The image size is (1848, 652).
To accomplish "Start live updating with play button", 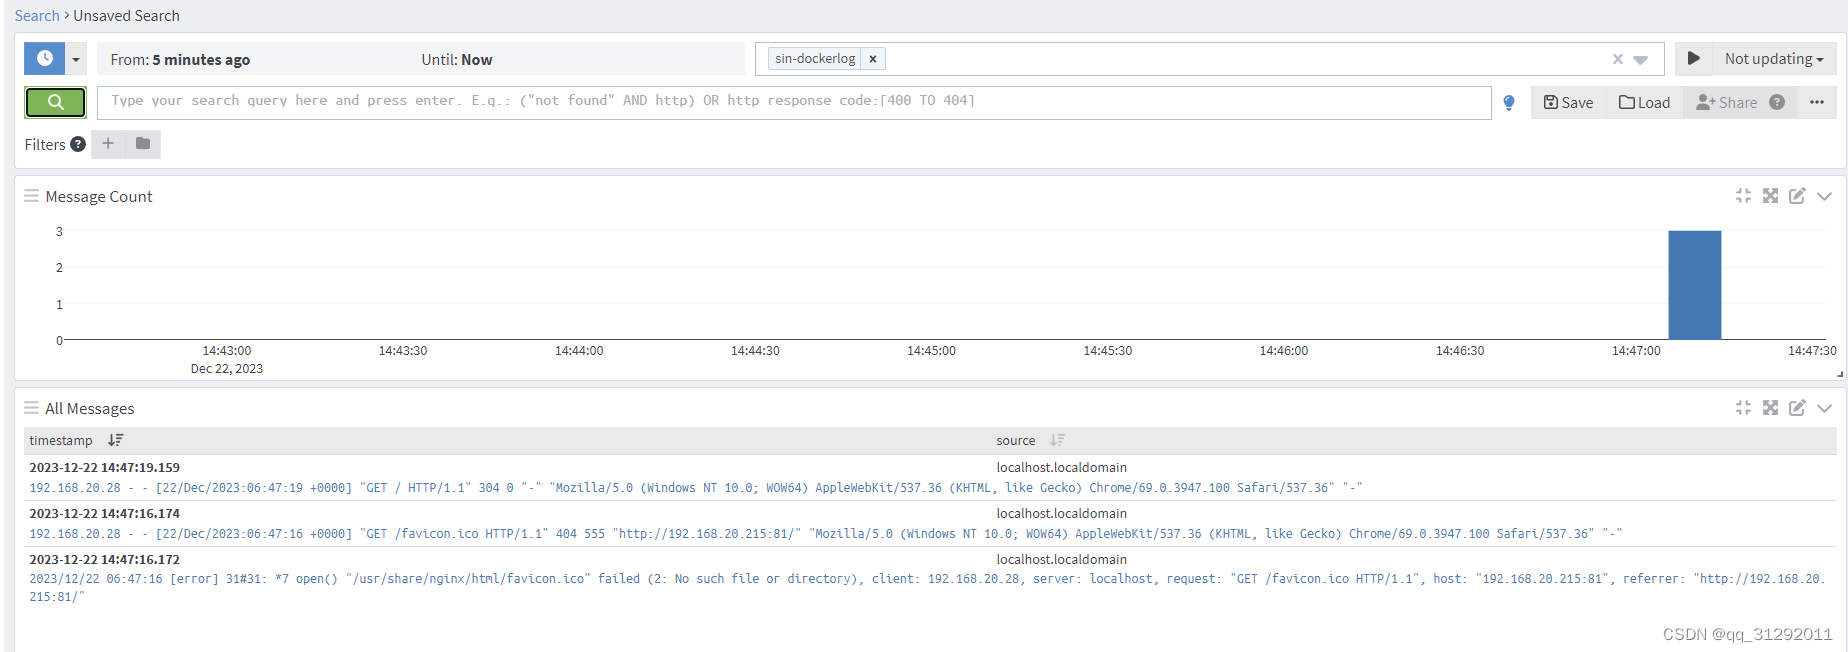I will click(1694, 59).
